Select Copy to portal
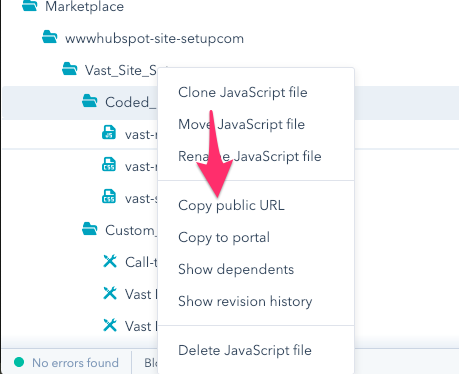The image size is (459, 374). tap(224, 237)
